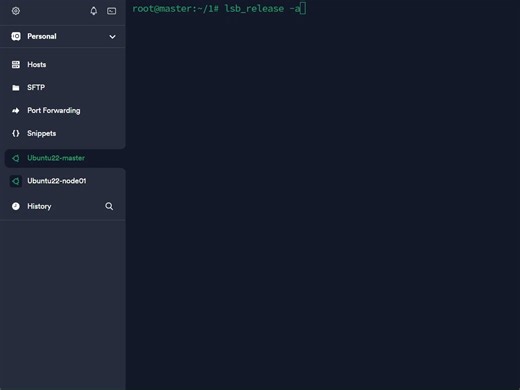Open the Snippets section
The image size is (520, 390).
point(63,133)
